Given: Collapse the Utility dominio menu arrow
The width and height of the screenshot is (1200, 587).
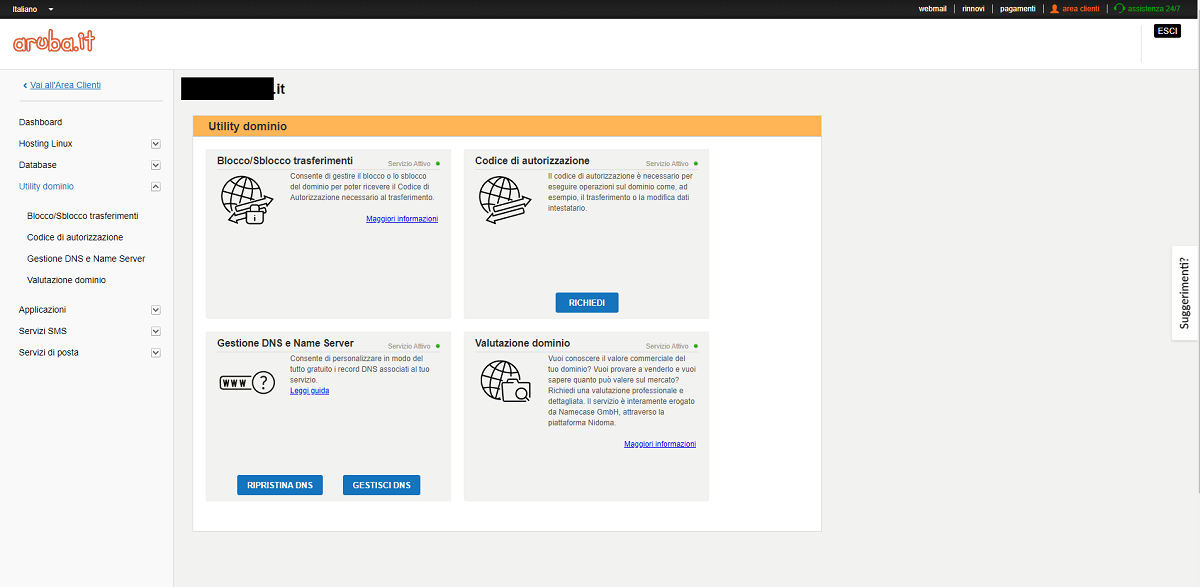Looking at the screenshot, I should pos(156,187).
